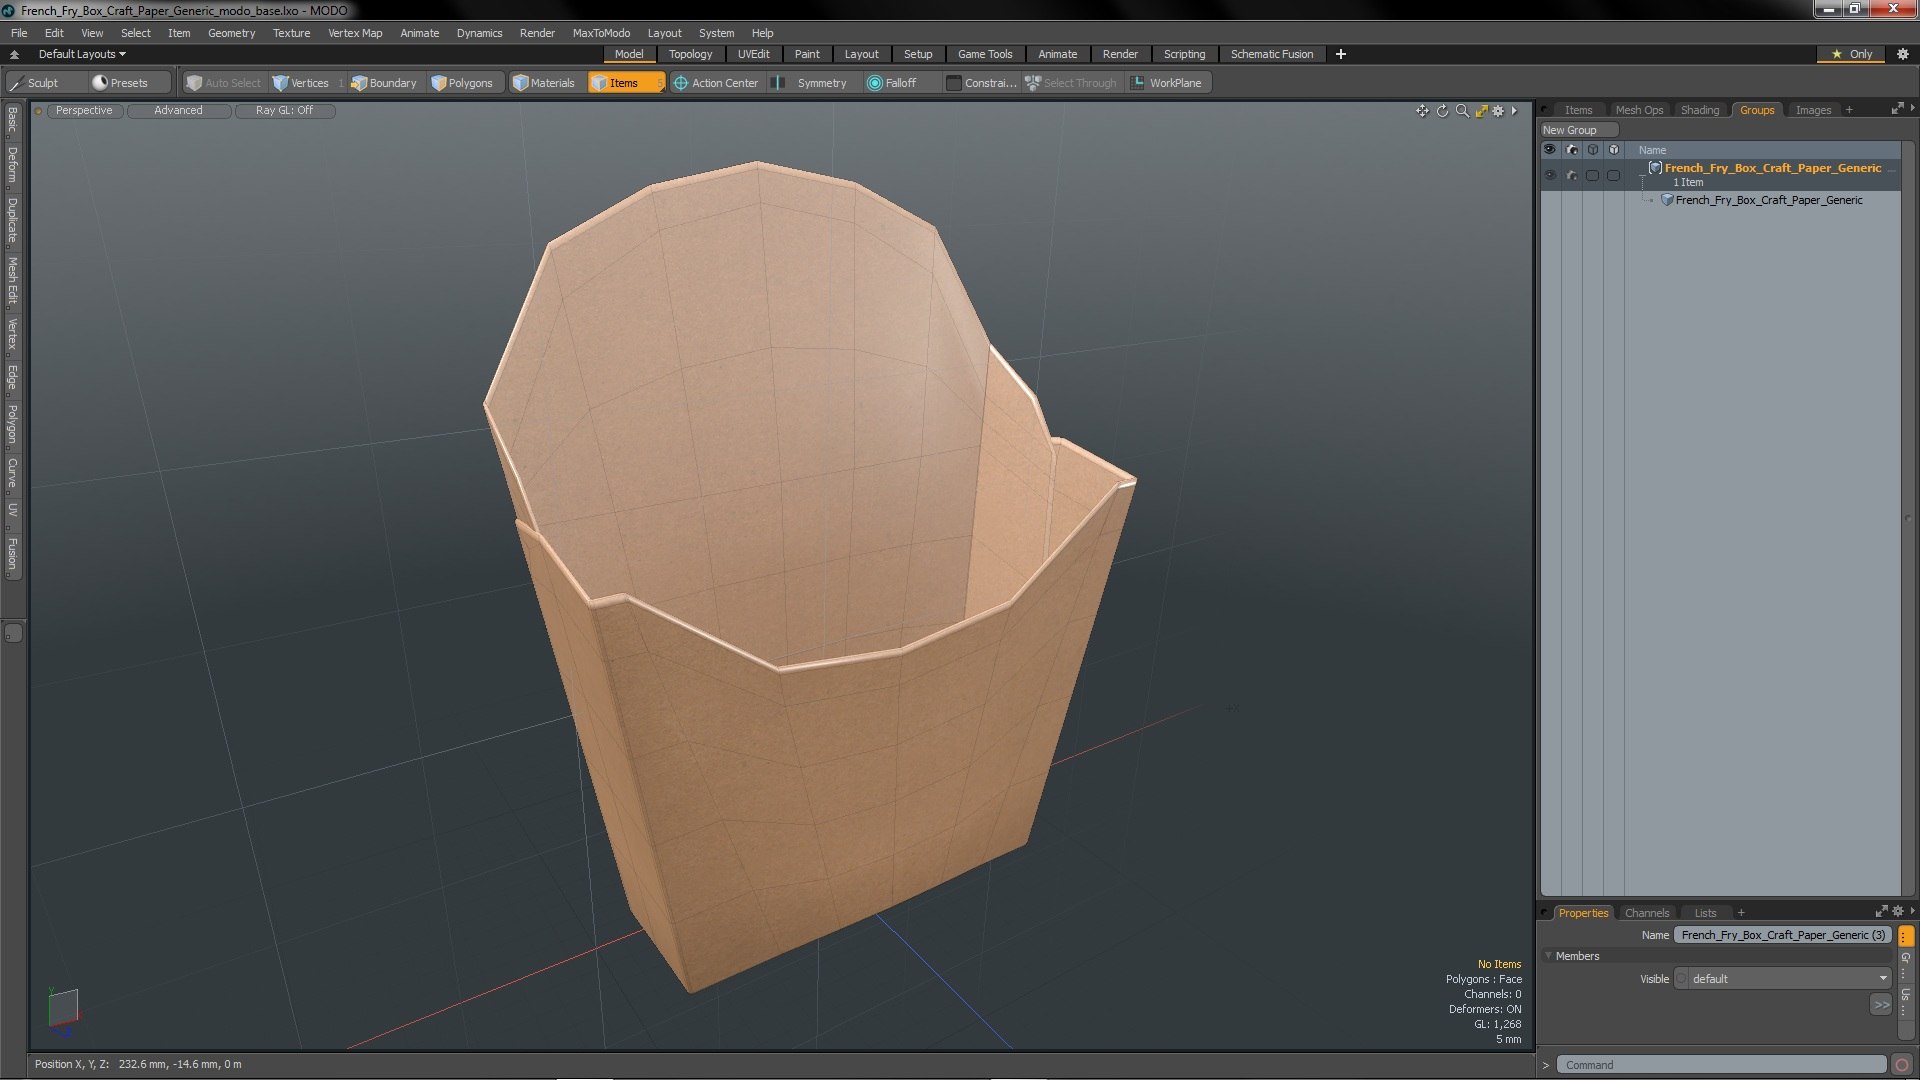This screenshot has width=1920, height=1080.
Task: Click the command history record button
Action: [x=1902, y=1065]
